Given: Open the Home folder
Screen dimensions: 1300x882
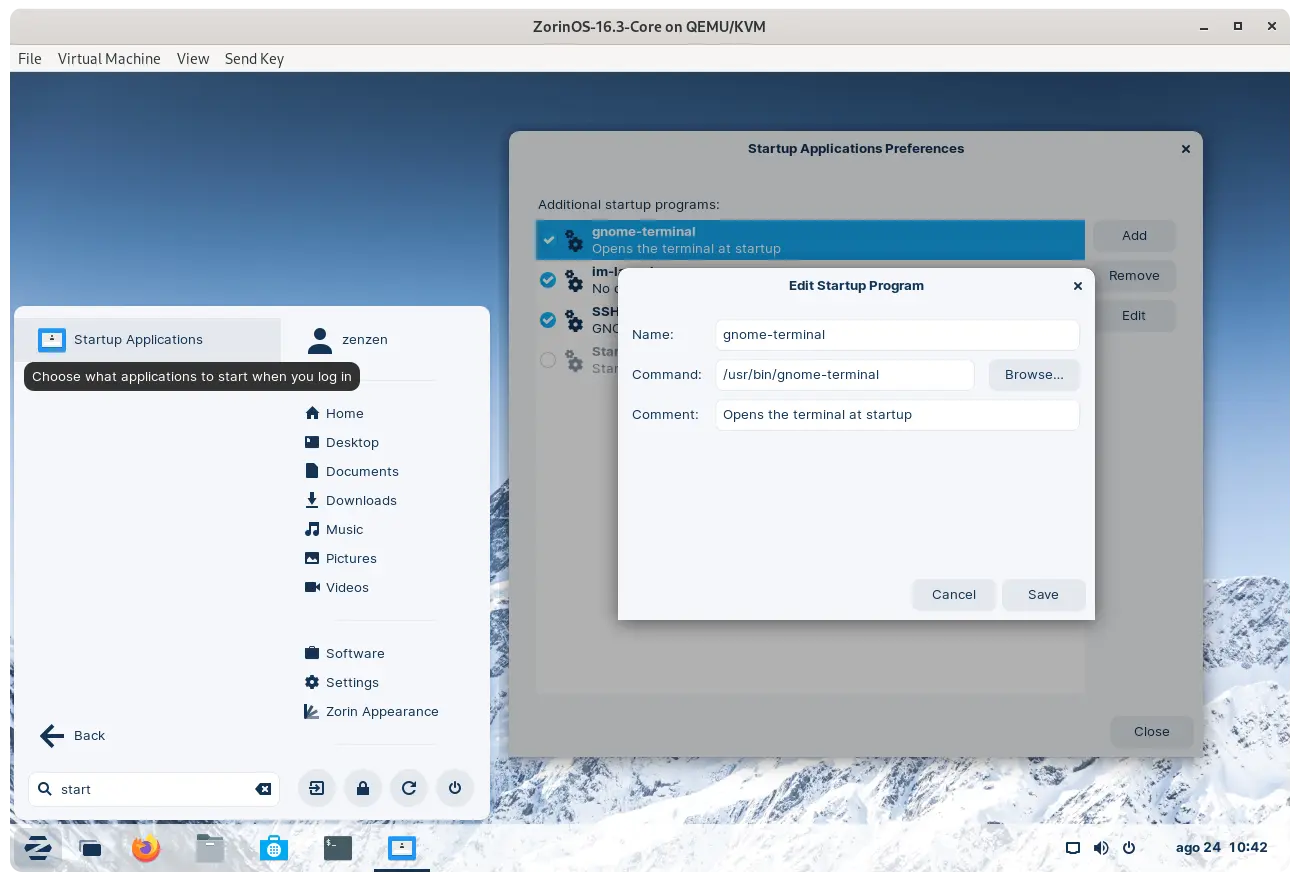Looking at the screenshot, I should point(334,413).
